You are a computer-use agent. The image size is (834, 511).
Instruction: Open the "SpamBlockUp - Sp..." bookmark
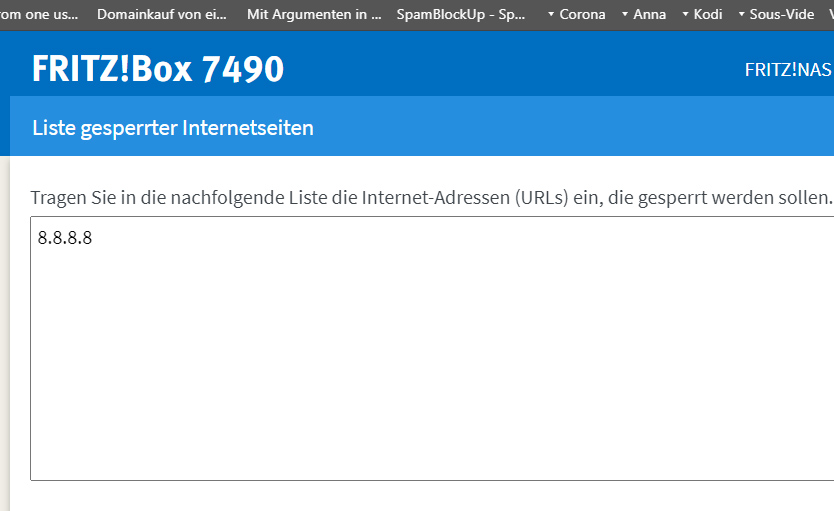coord(461,15)
